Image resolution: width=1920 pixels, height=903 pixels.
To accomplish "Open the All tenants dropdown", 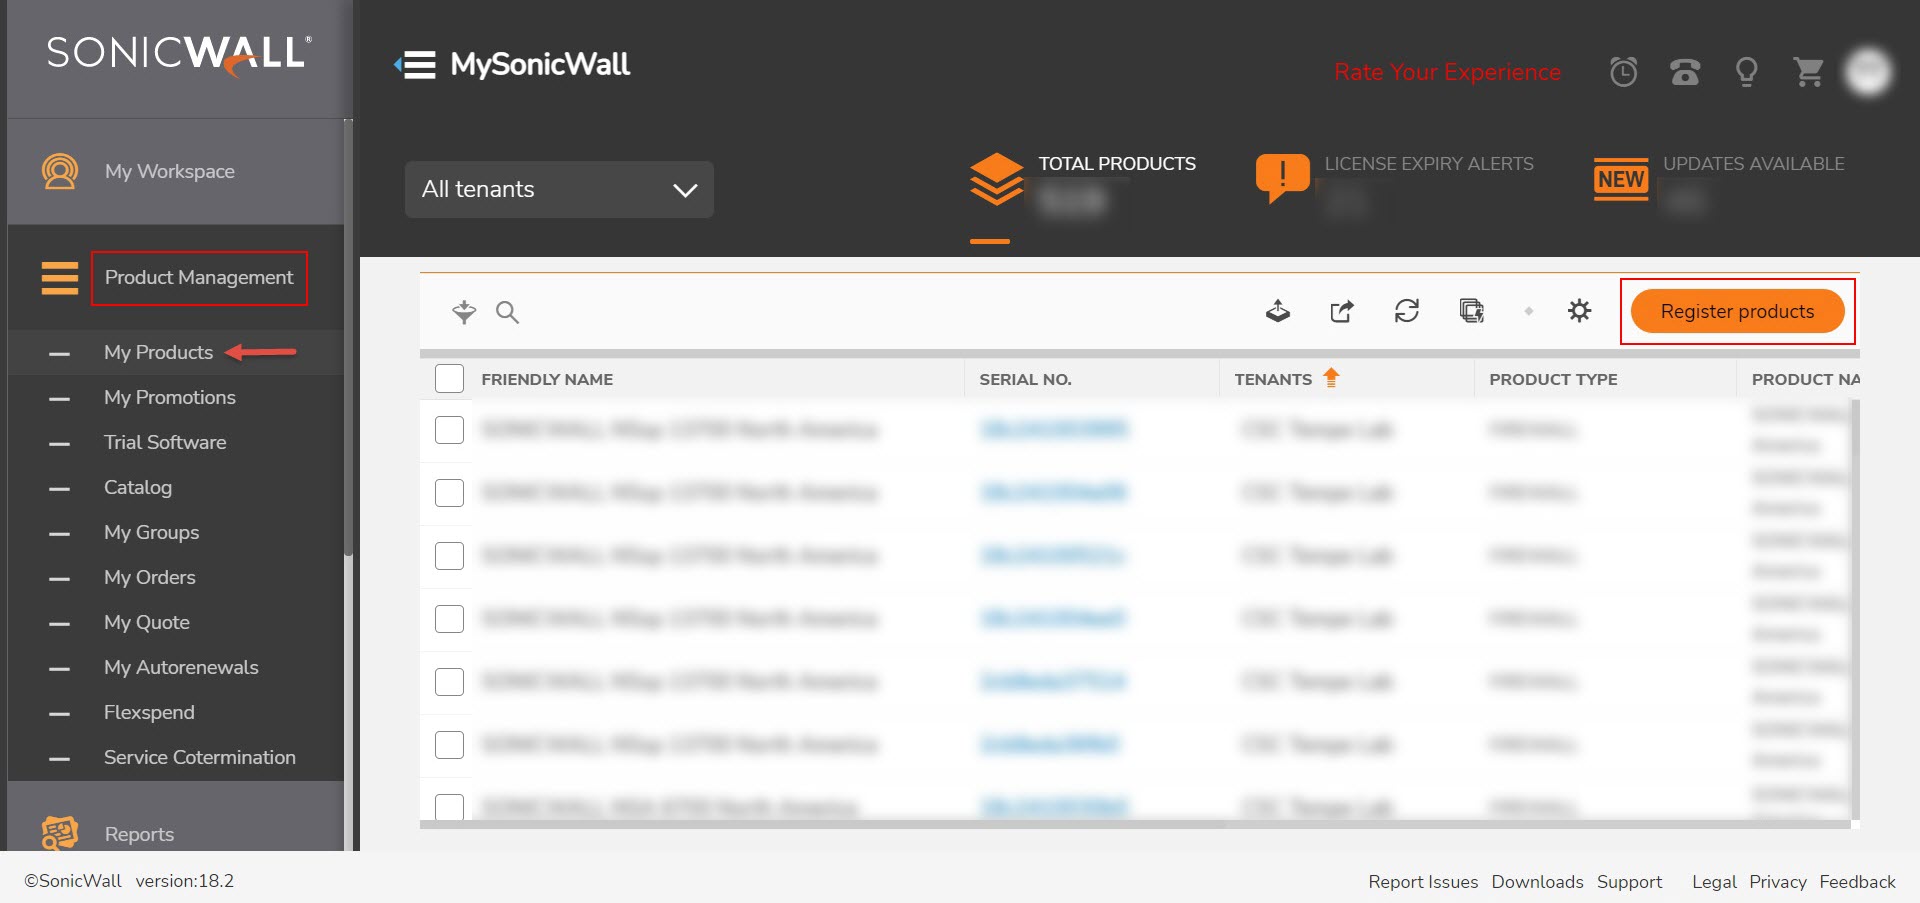I will tap(559, 189).
